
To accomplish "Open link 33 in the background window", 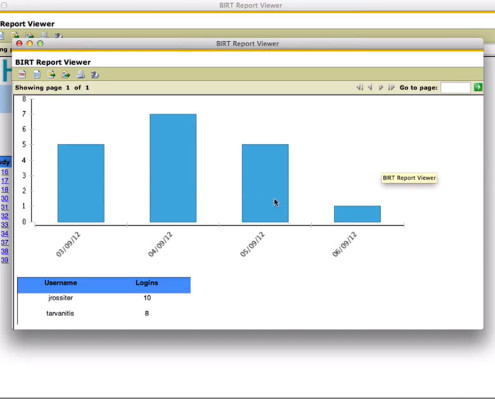I will pos(5,225).
